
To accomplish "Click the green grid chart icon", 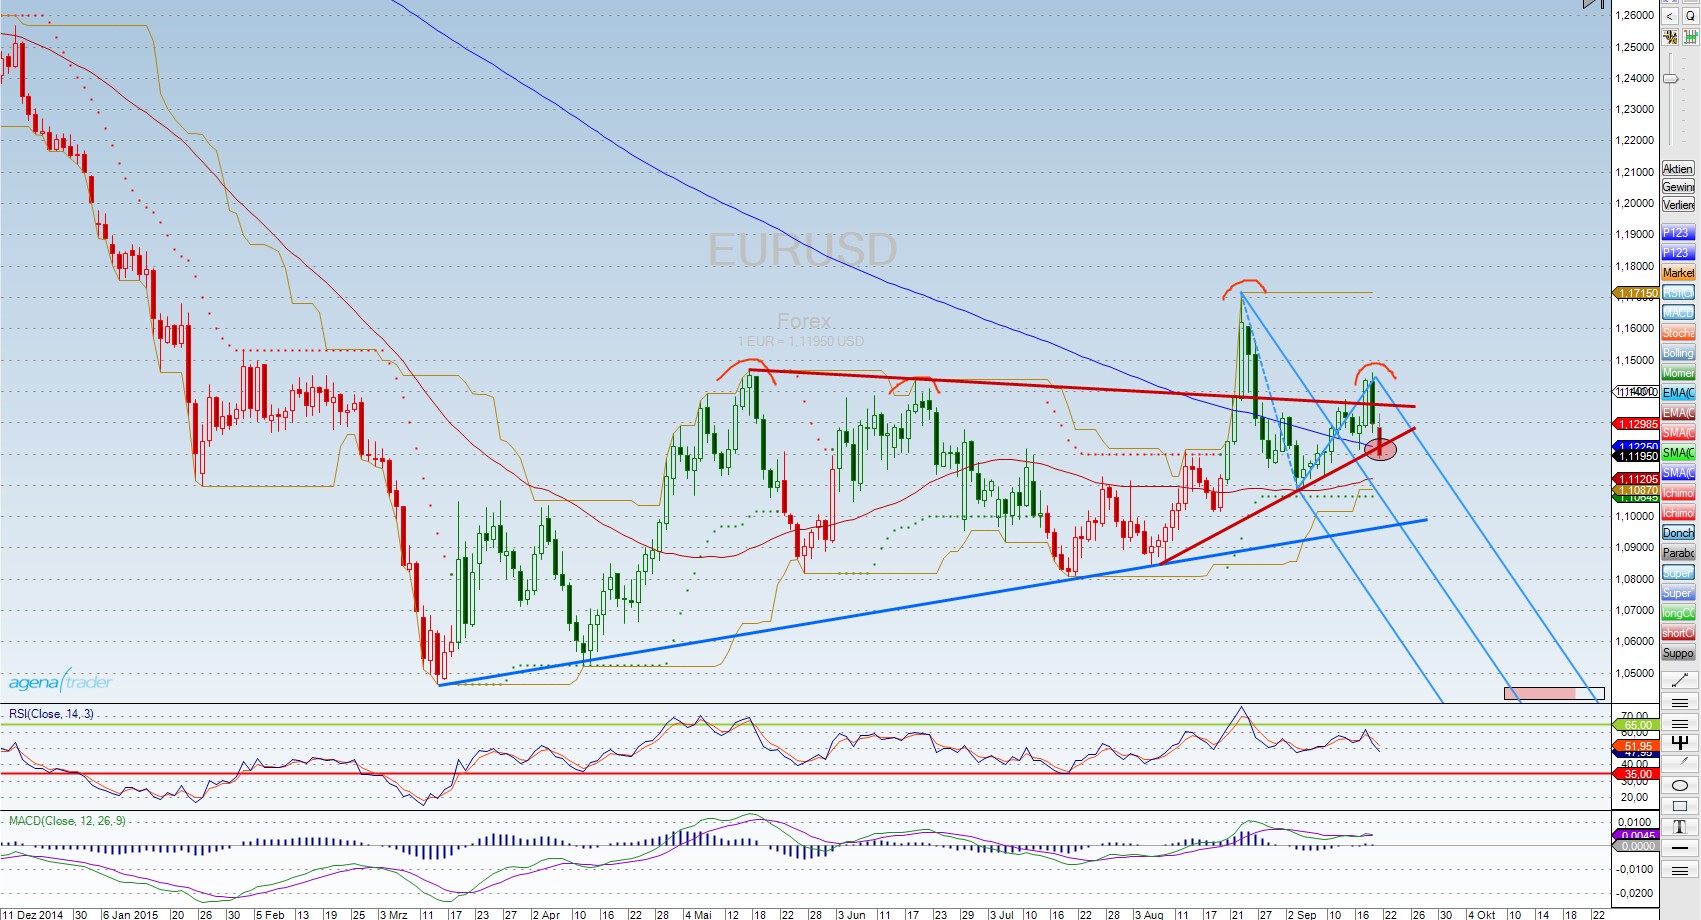I will pyautogui.click(x=1690, y=38).
